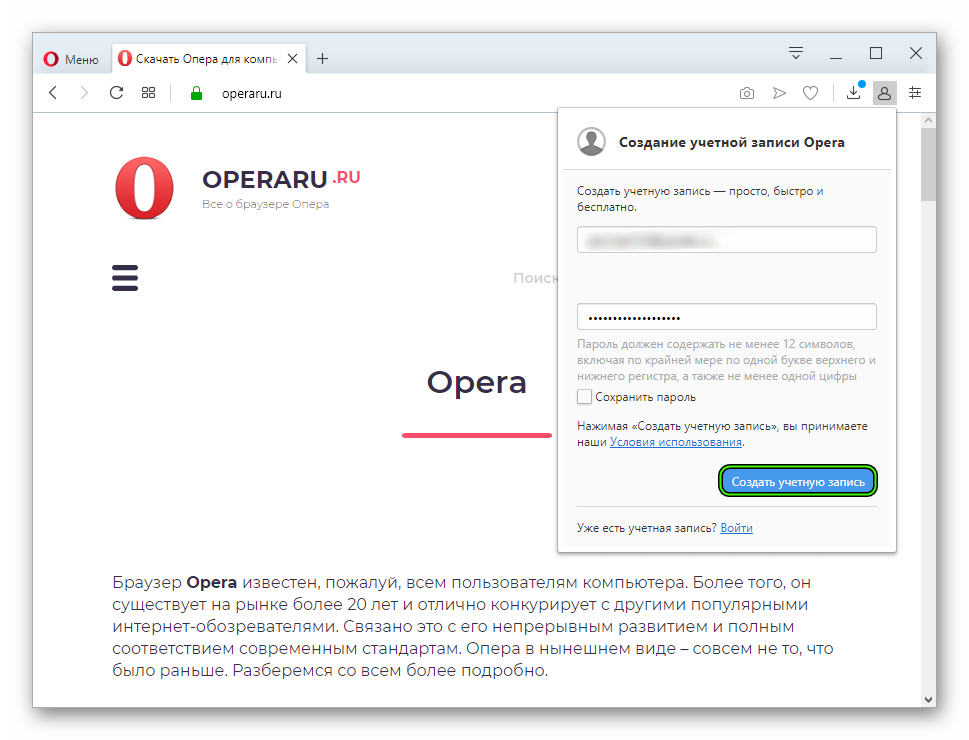Reload the current page
This screenshot has width=969, height=740.
(x=116, y=93)
